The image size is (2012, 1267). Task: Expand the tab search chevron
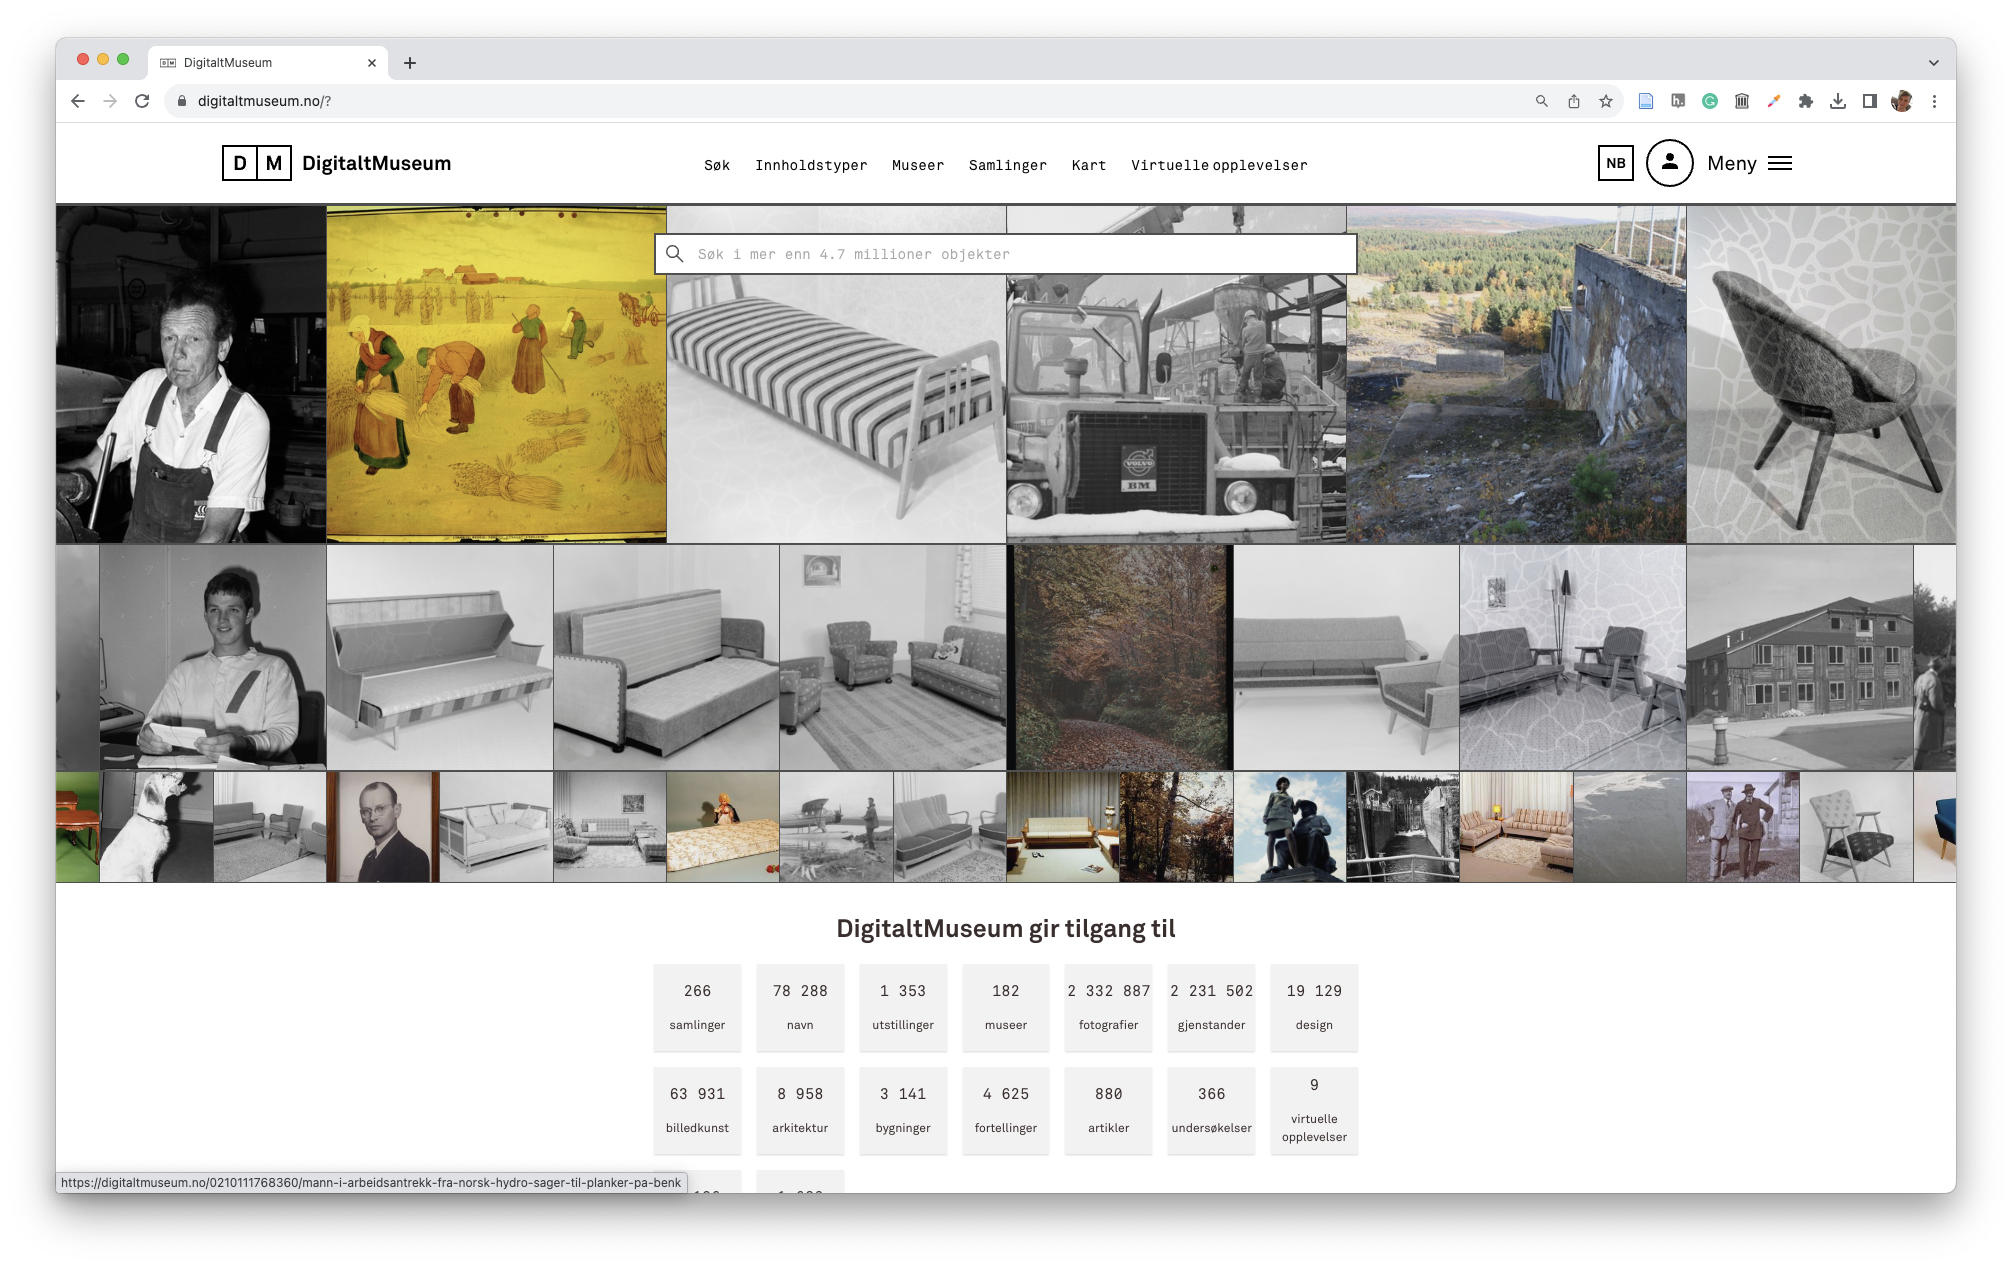pos(1934,62)
